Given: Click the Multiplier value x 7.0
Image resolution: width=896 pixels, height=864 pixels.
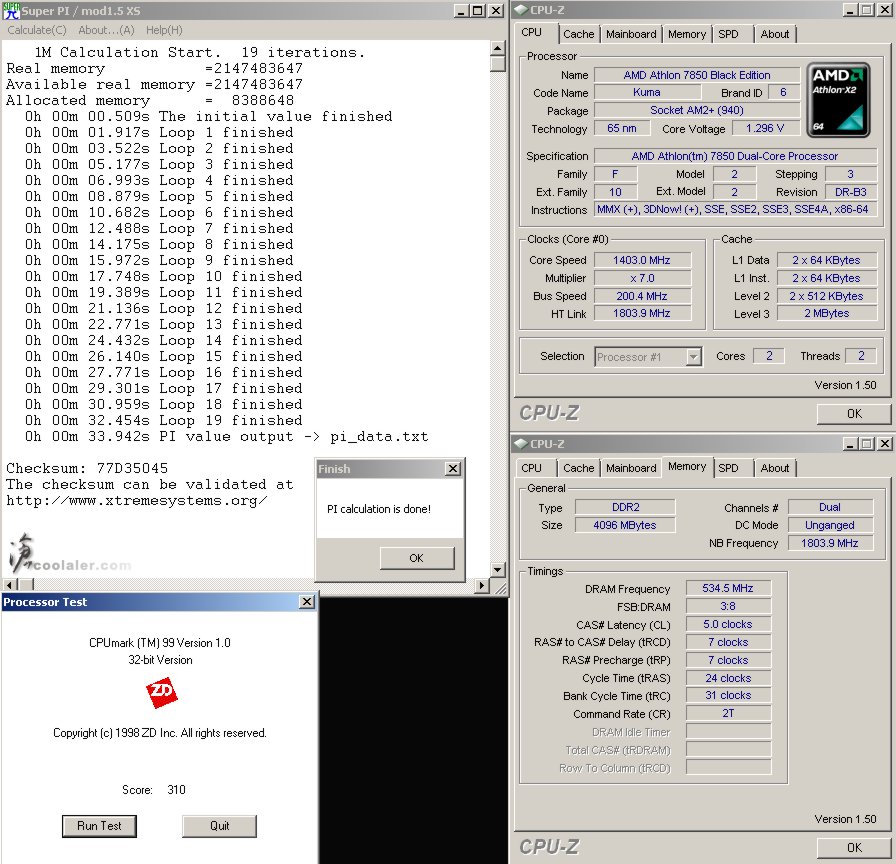Looking at the screenshot, I should click(642, 278).
